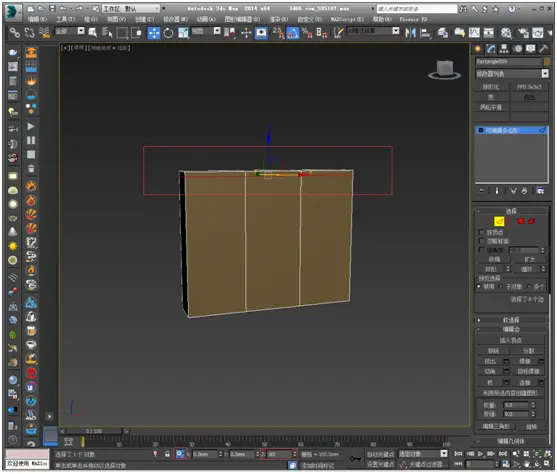This screenshot has height=474, width=557.
Task: Select the SubObj preview selection radio
Action: 501,286
